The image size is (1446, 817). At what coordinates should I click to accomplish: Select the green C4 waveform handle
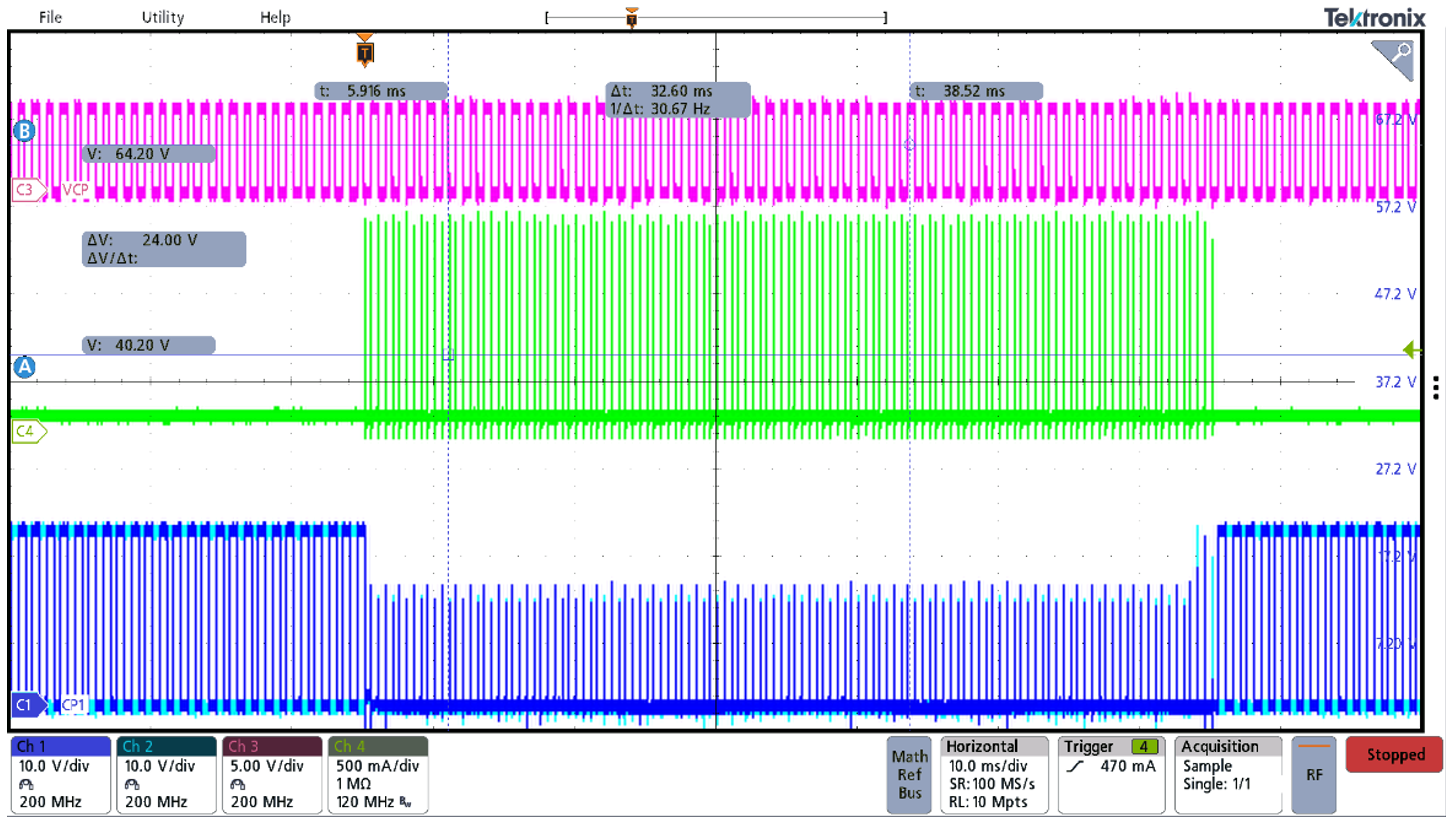[28, 432]
